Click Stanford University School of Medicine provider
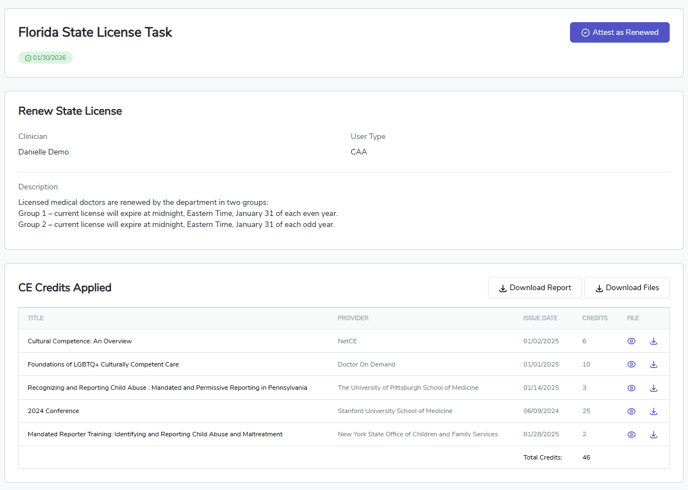688x490 pixels. click(x=395, y=411)
